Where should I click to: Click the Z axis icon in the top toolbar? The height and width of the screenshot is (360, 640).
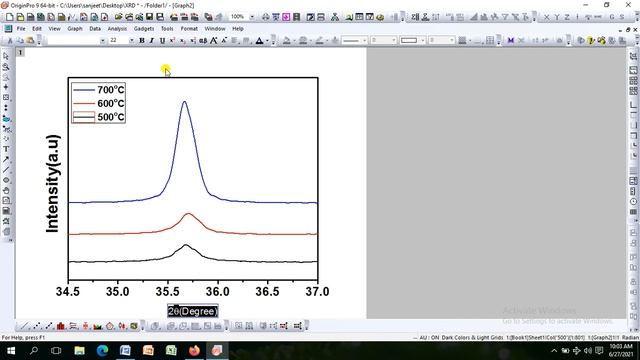pos(567,17)
